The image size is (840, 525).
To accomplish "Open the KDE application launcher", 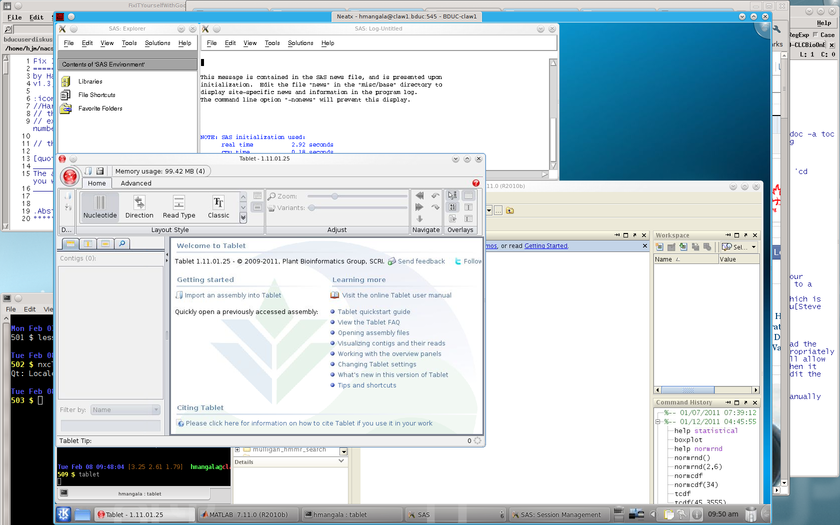I will [x=64, y=514].
